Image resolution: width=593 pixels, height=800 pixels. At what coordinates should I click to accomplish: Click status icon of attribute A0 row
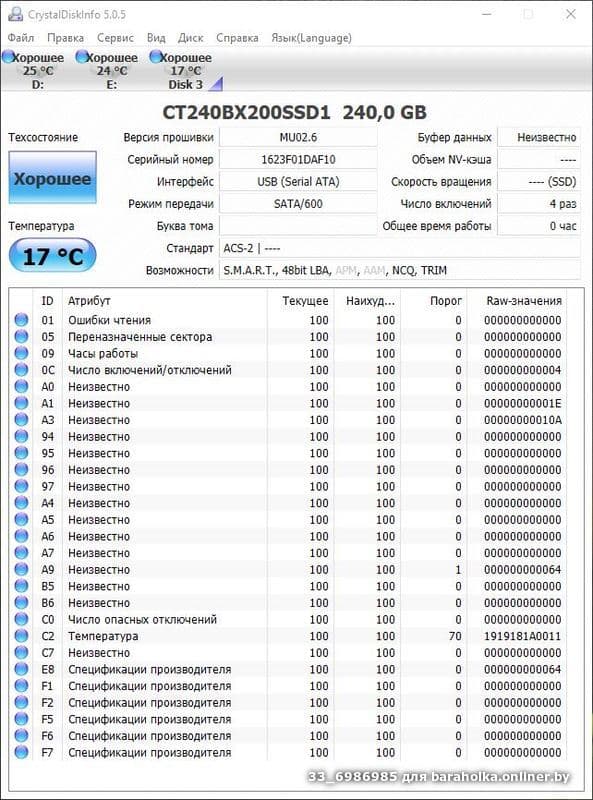click(x=21, y=386)
